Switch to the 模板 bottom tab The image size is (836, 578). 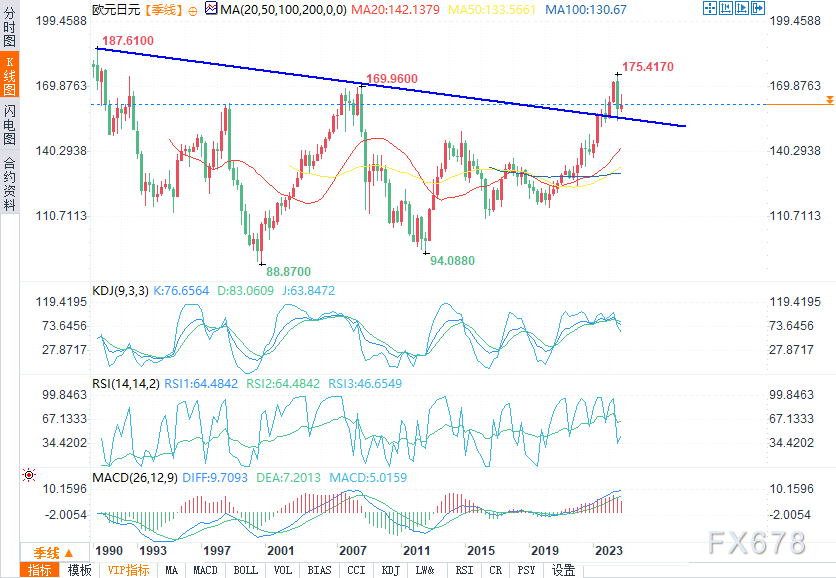pos(79,570)
